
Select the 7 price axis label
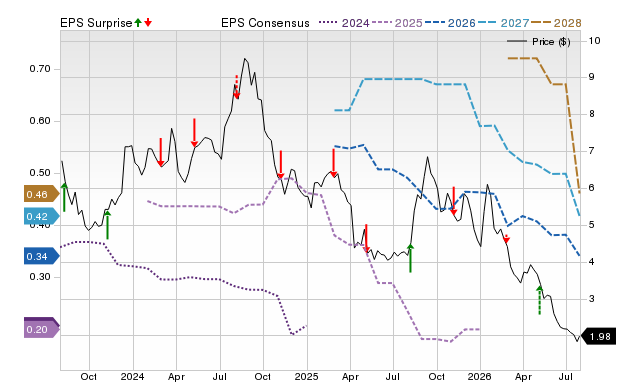click(x=591, y=151)
